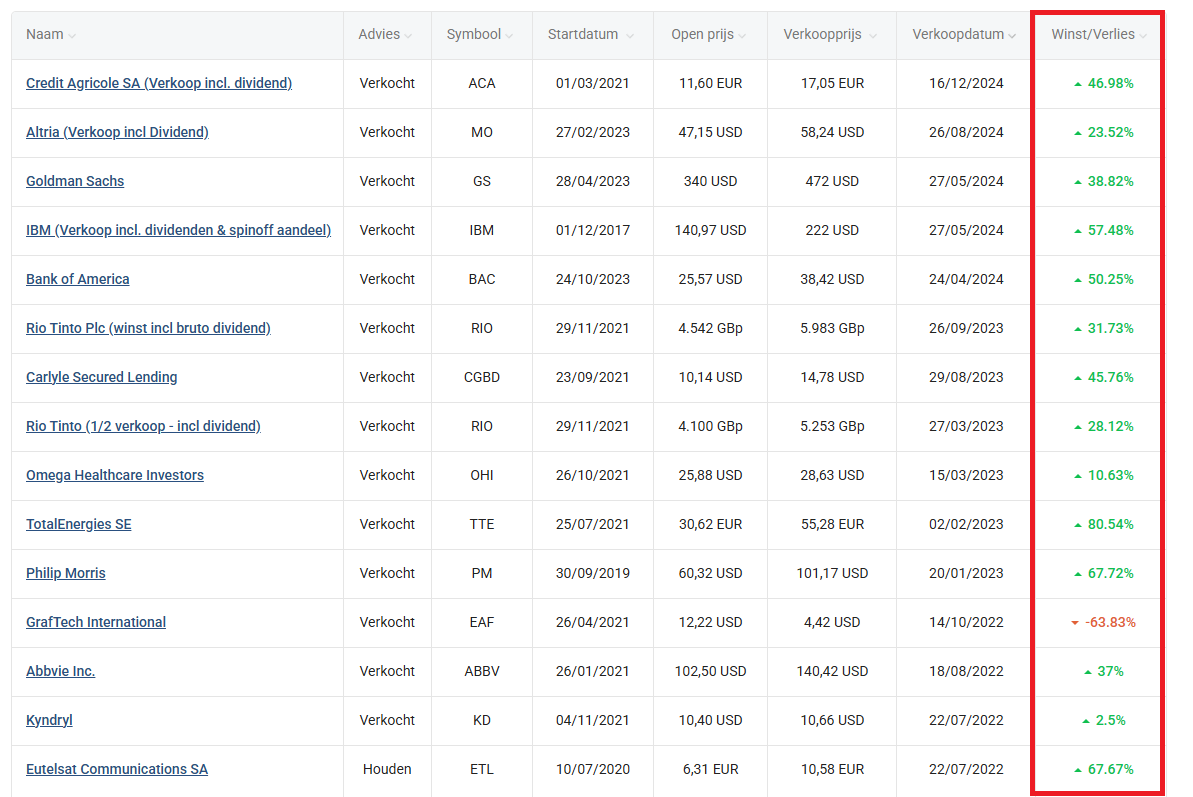
Task: Click the up arrow icon next to 67.67%
Action: 1077,770
